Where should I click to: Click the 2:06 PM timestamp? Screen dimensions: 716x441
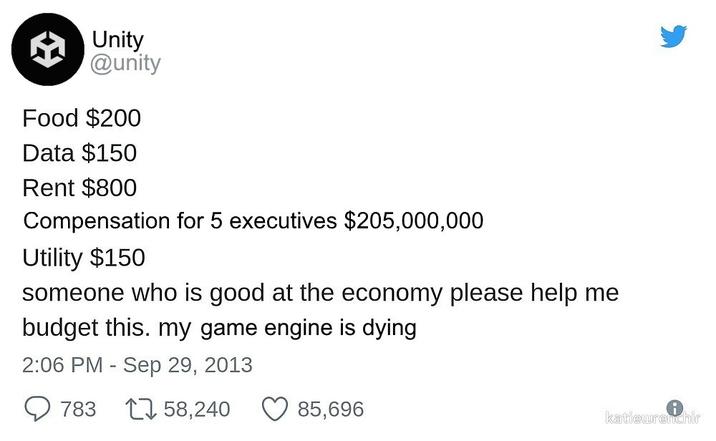62,364
